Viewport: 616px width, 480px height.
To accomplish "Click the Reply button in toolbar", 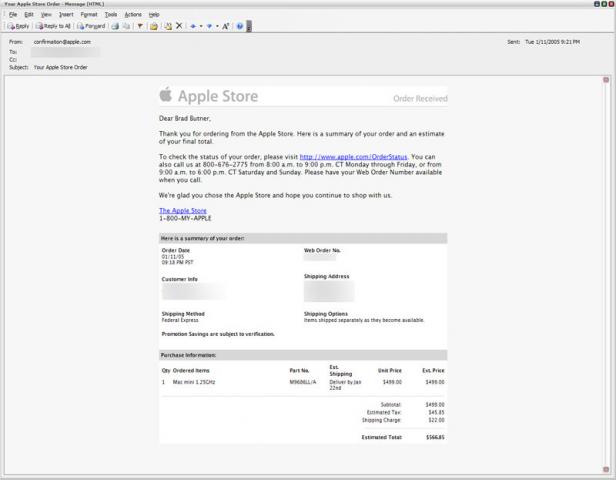I will 18,26.
